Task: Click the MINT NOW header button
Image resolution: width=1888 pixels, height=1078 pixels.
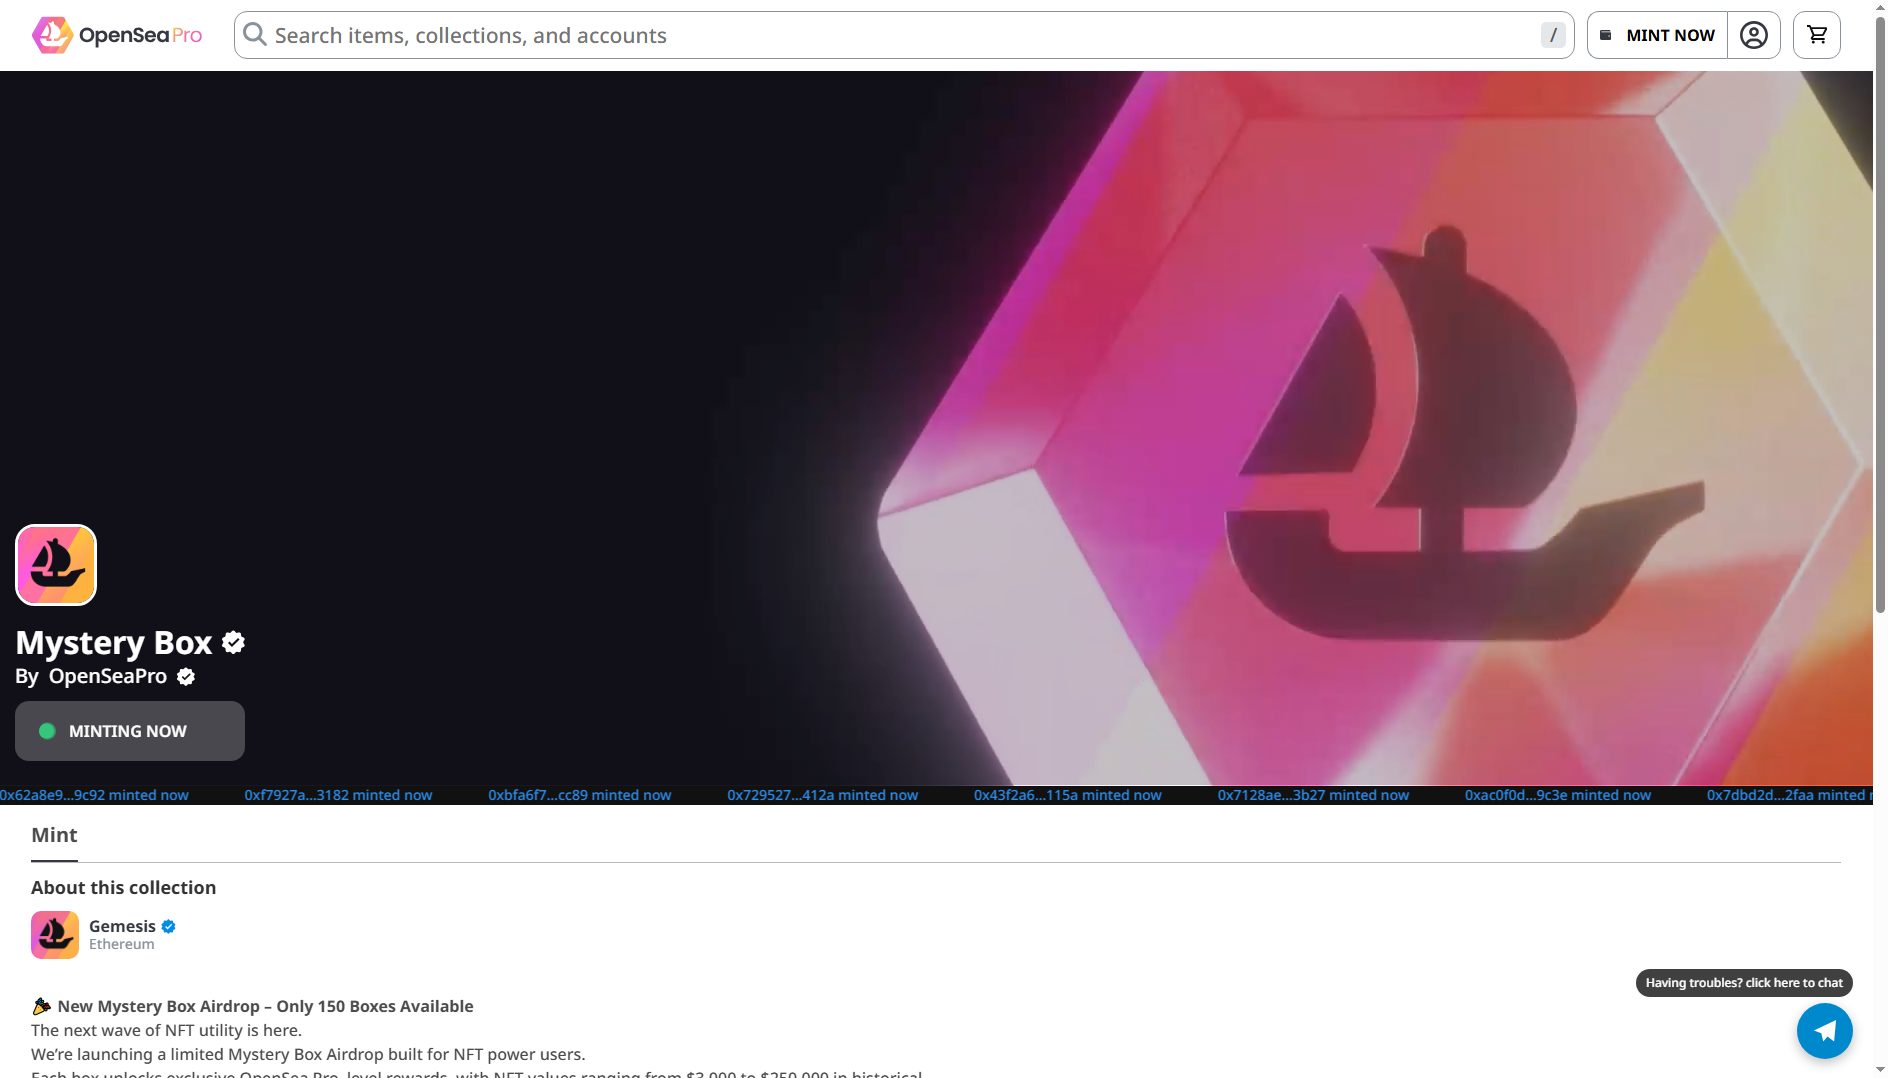Action: click(x=1657, y=35)
